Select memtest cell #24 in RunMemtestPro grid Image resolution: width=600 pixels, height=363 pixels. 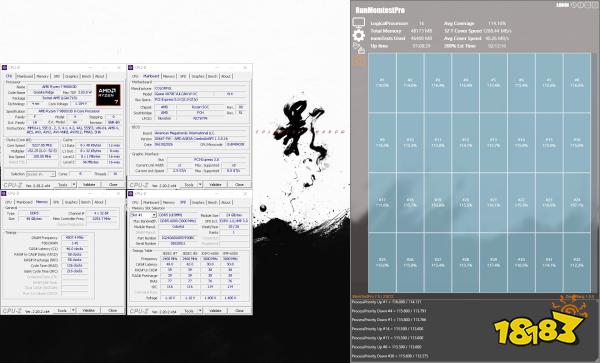pyautogui.click(x=577, y=202)
